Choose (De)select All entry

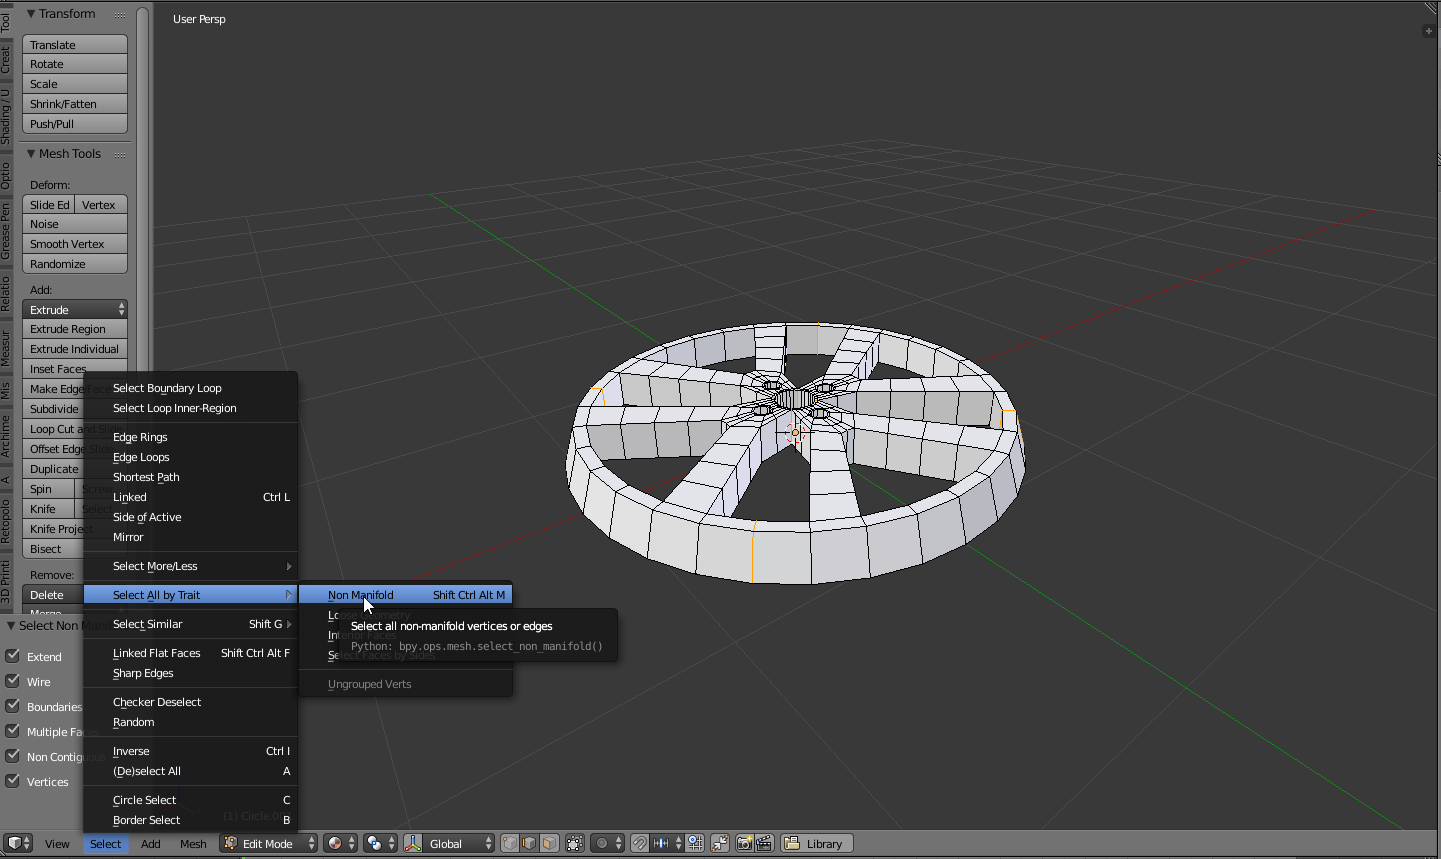click(190, 771)
